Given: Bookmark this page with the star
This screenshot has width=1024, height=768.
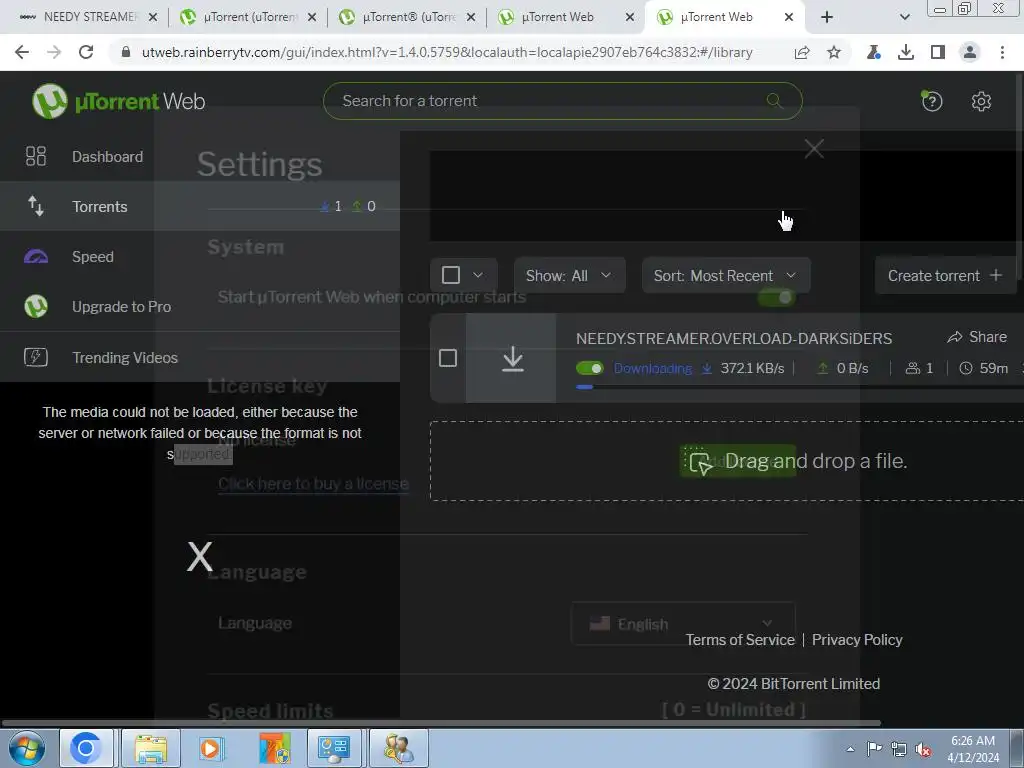Looking at the screenshot, I should click(834, 52).
